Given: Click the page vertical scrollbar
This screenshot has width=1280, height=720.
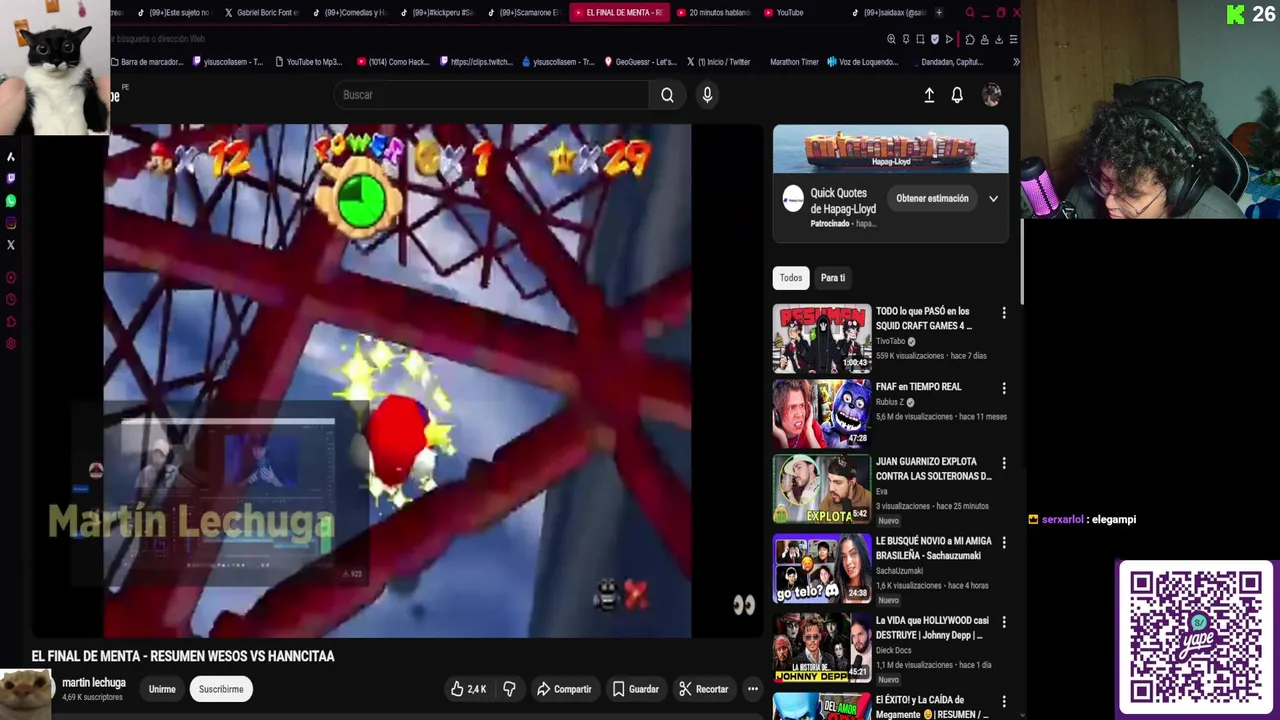Looking at the screenshot, I should click(x=1021, y=260).
